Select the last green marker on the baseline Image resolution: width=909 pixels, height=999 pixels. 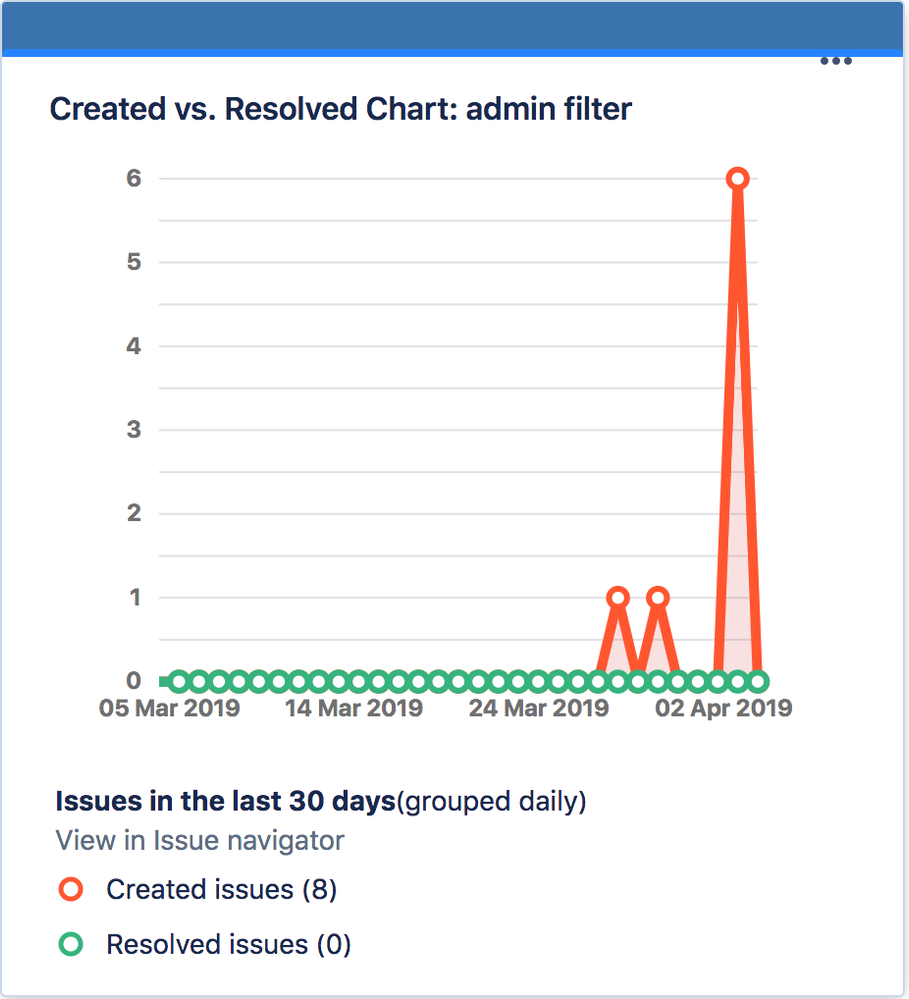tap(760, 681)
